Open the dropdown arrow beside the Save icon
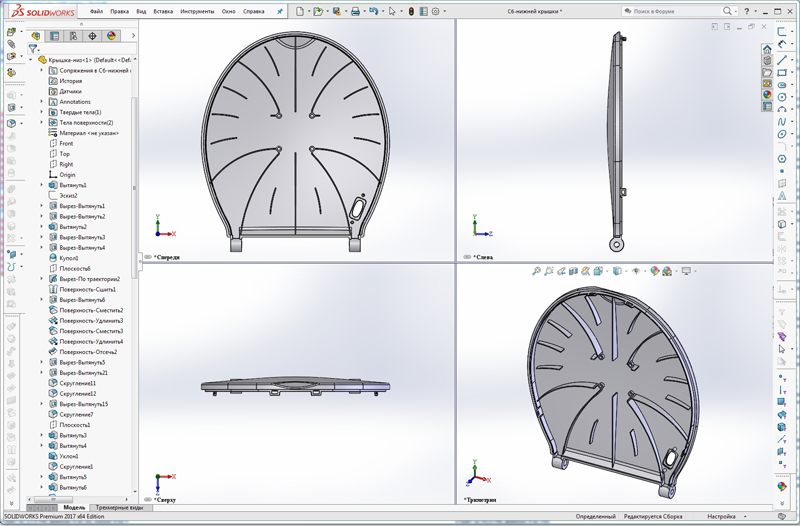The image size is (800, 526). pos(345,11)
